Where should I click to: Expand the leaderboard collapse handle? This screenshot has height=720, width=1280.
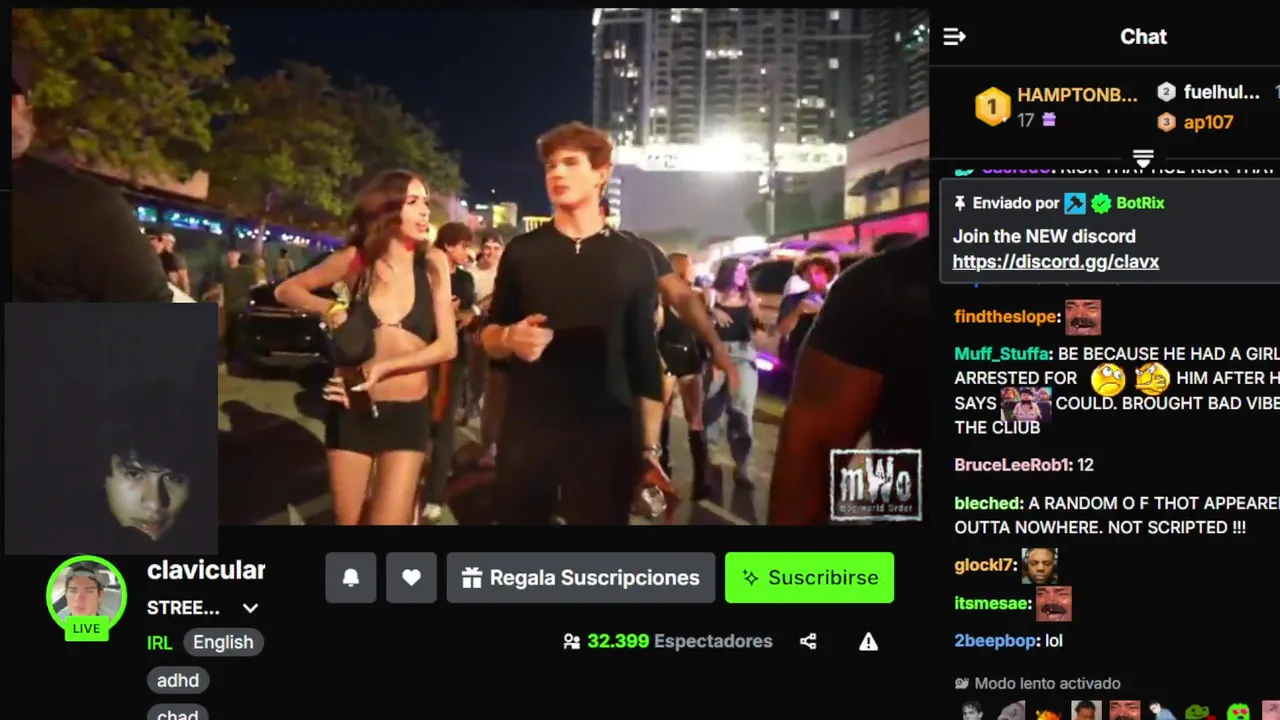(1143, 158)
